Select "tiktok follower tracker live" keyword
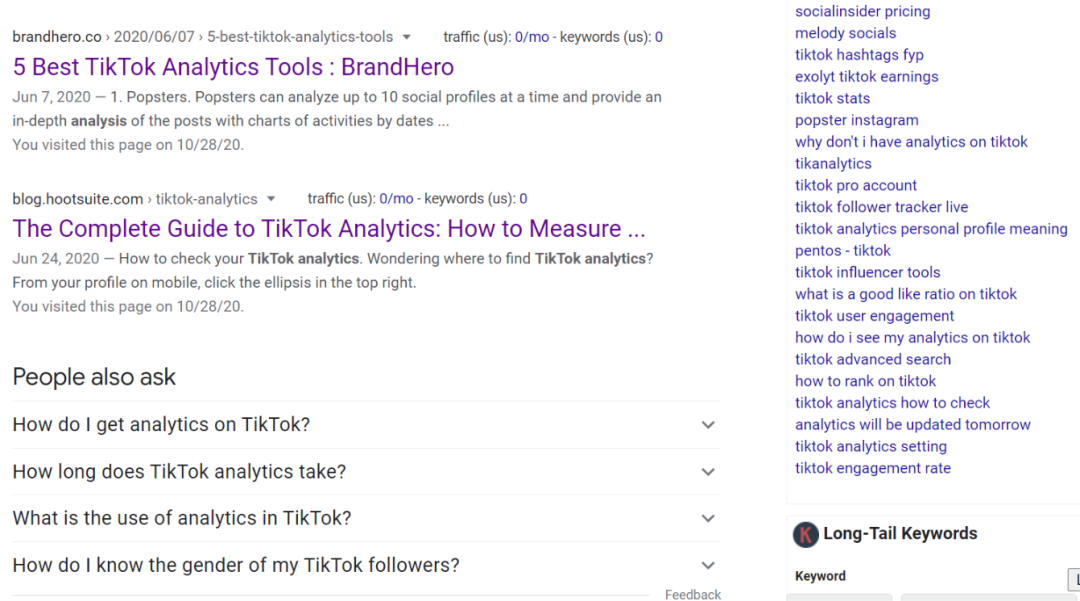Viewport: 1080px width, 601px height. [881, 207]
